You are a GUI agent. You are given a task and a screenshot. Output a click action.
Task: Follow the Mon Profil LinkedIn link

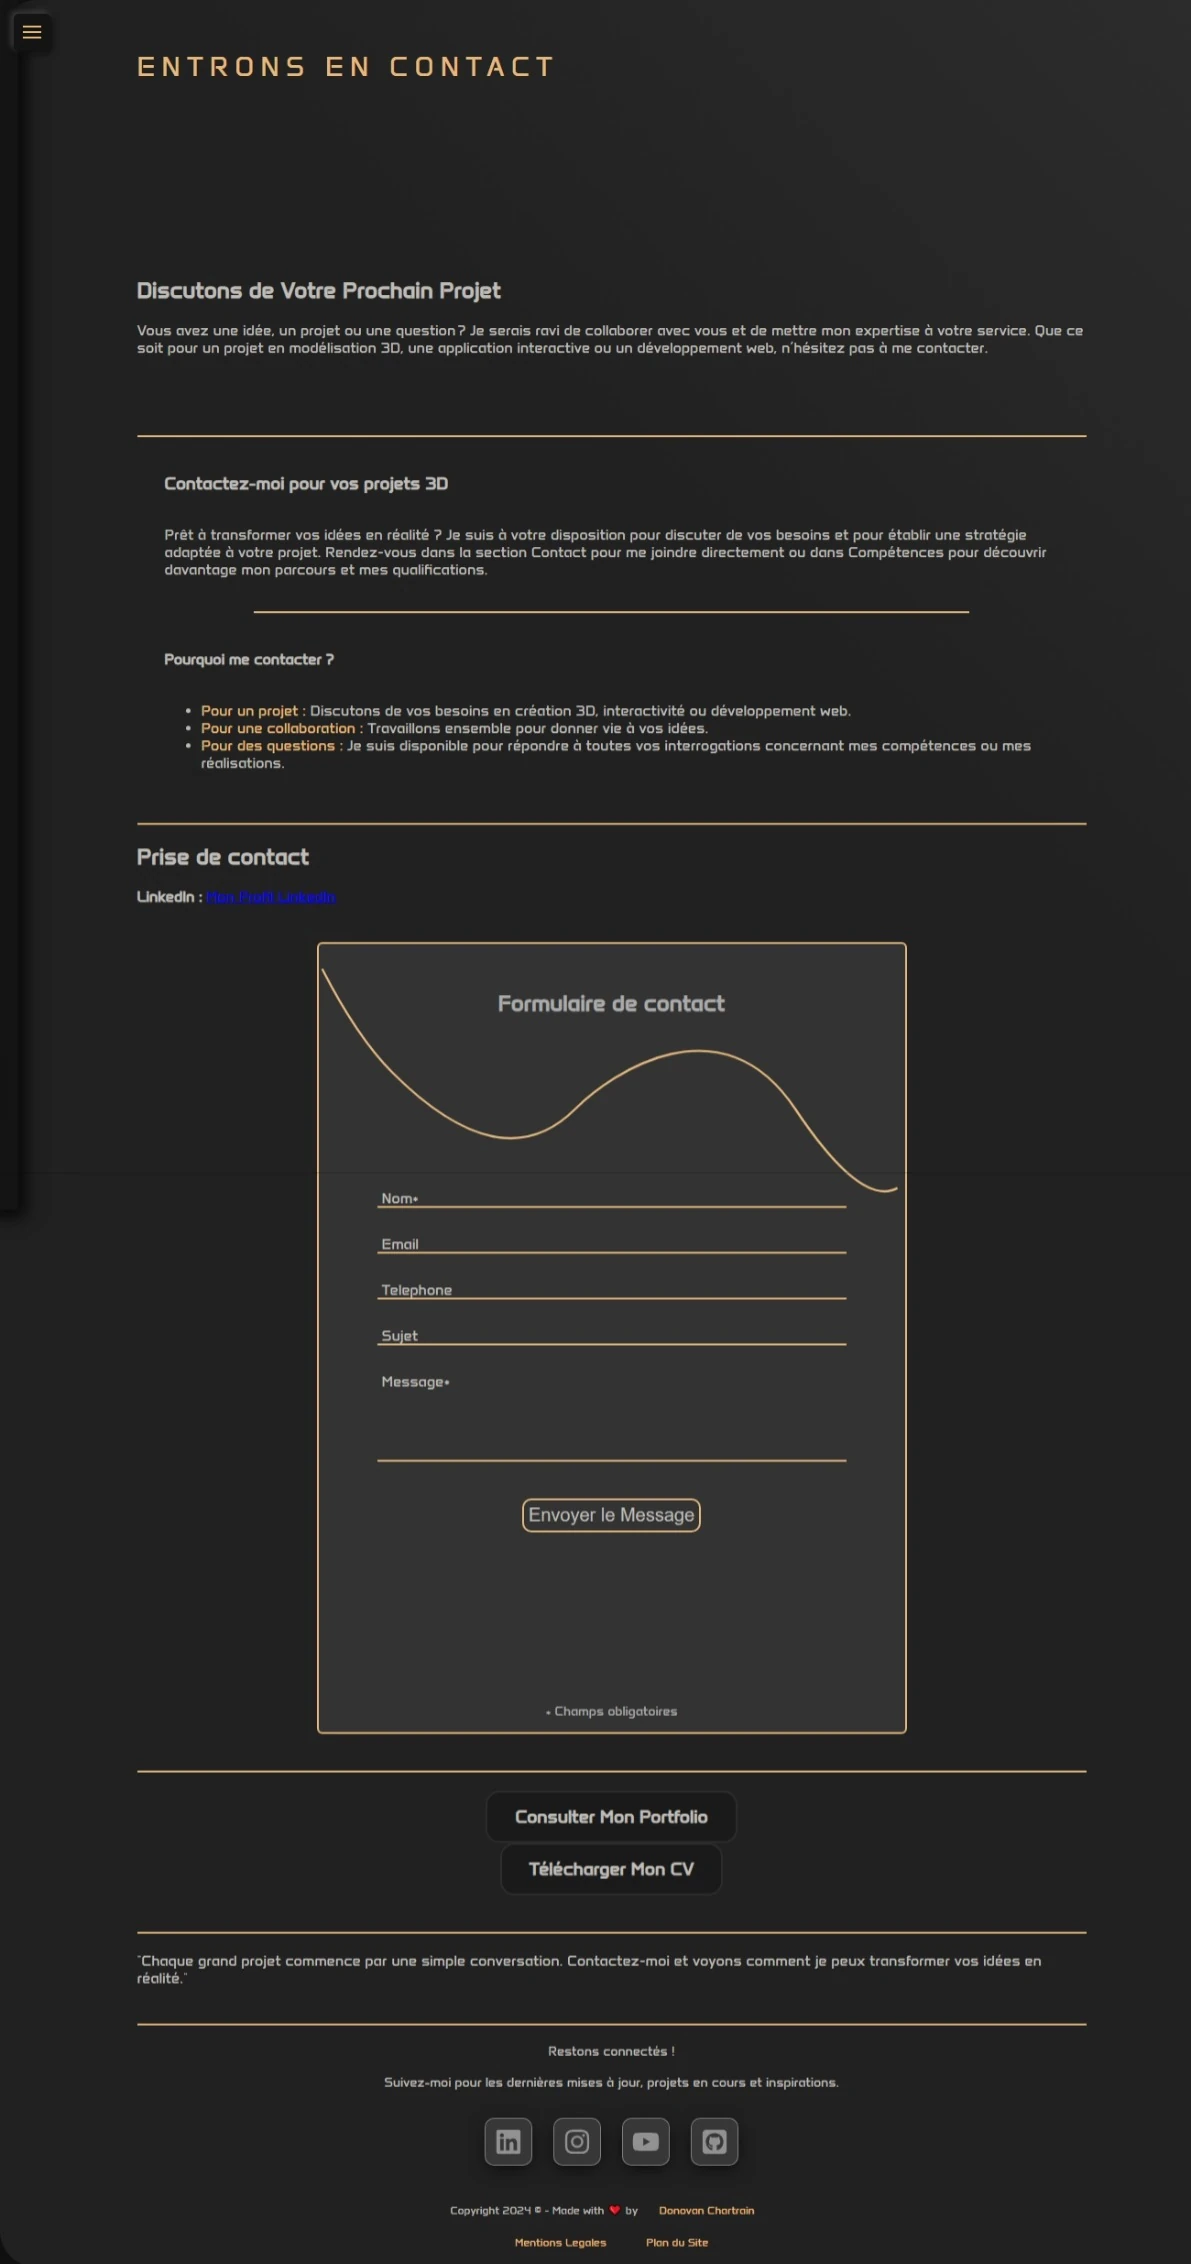click(271, 897)
